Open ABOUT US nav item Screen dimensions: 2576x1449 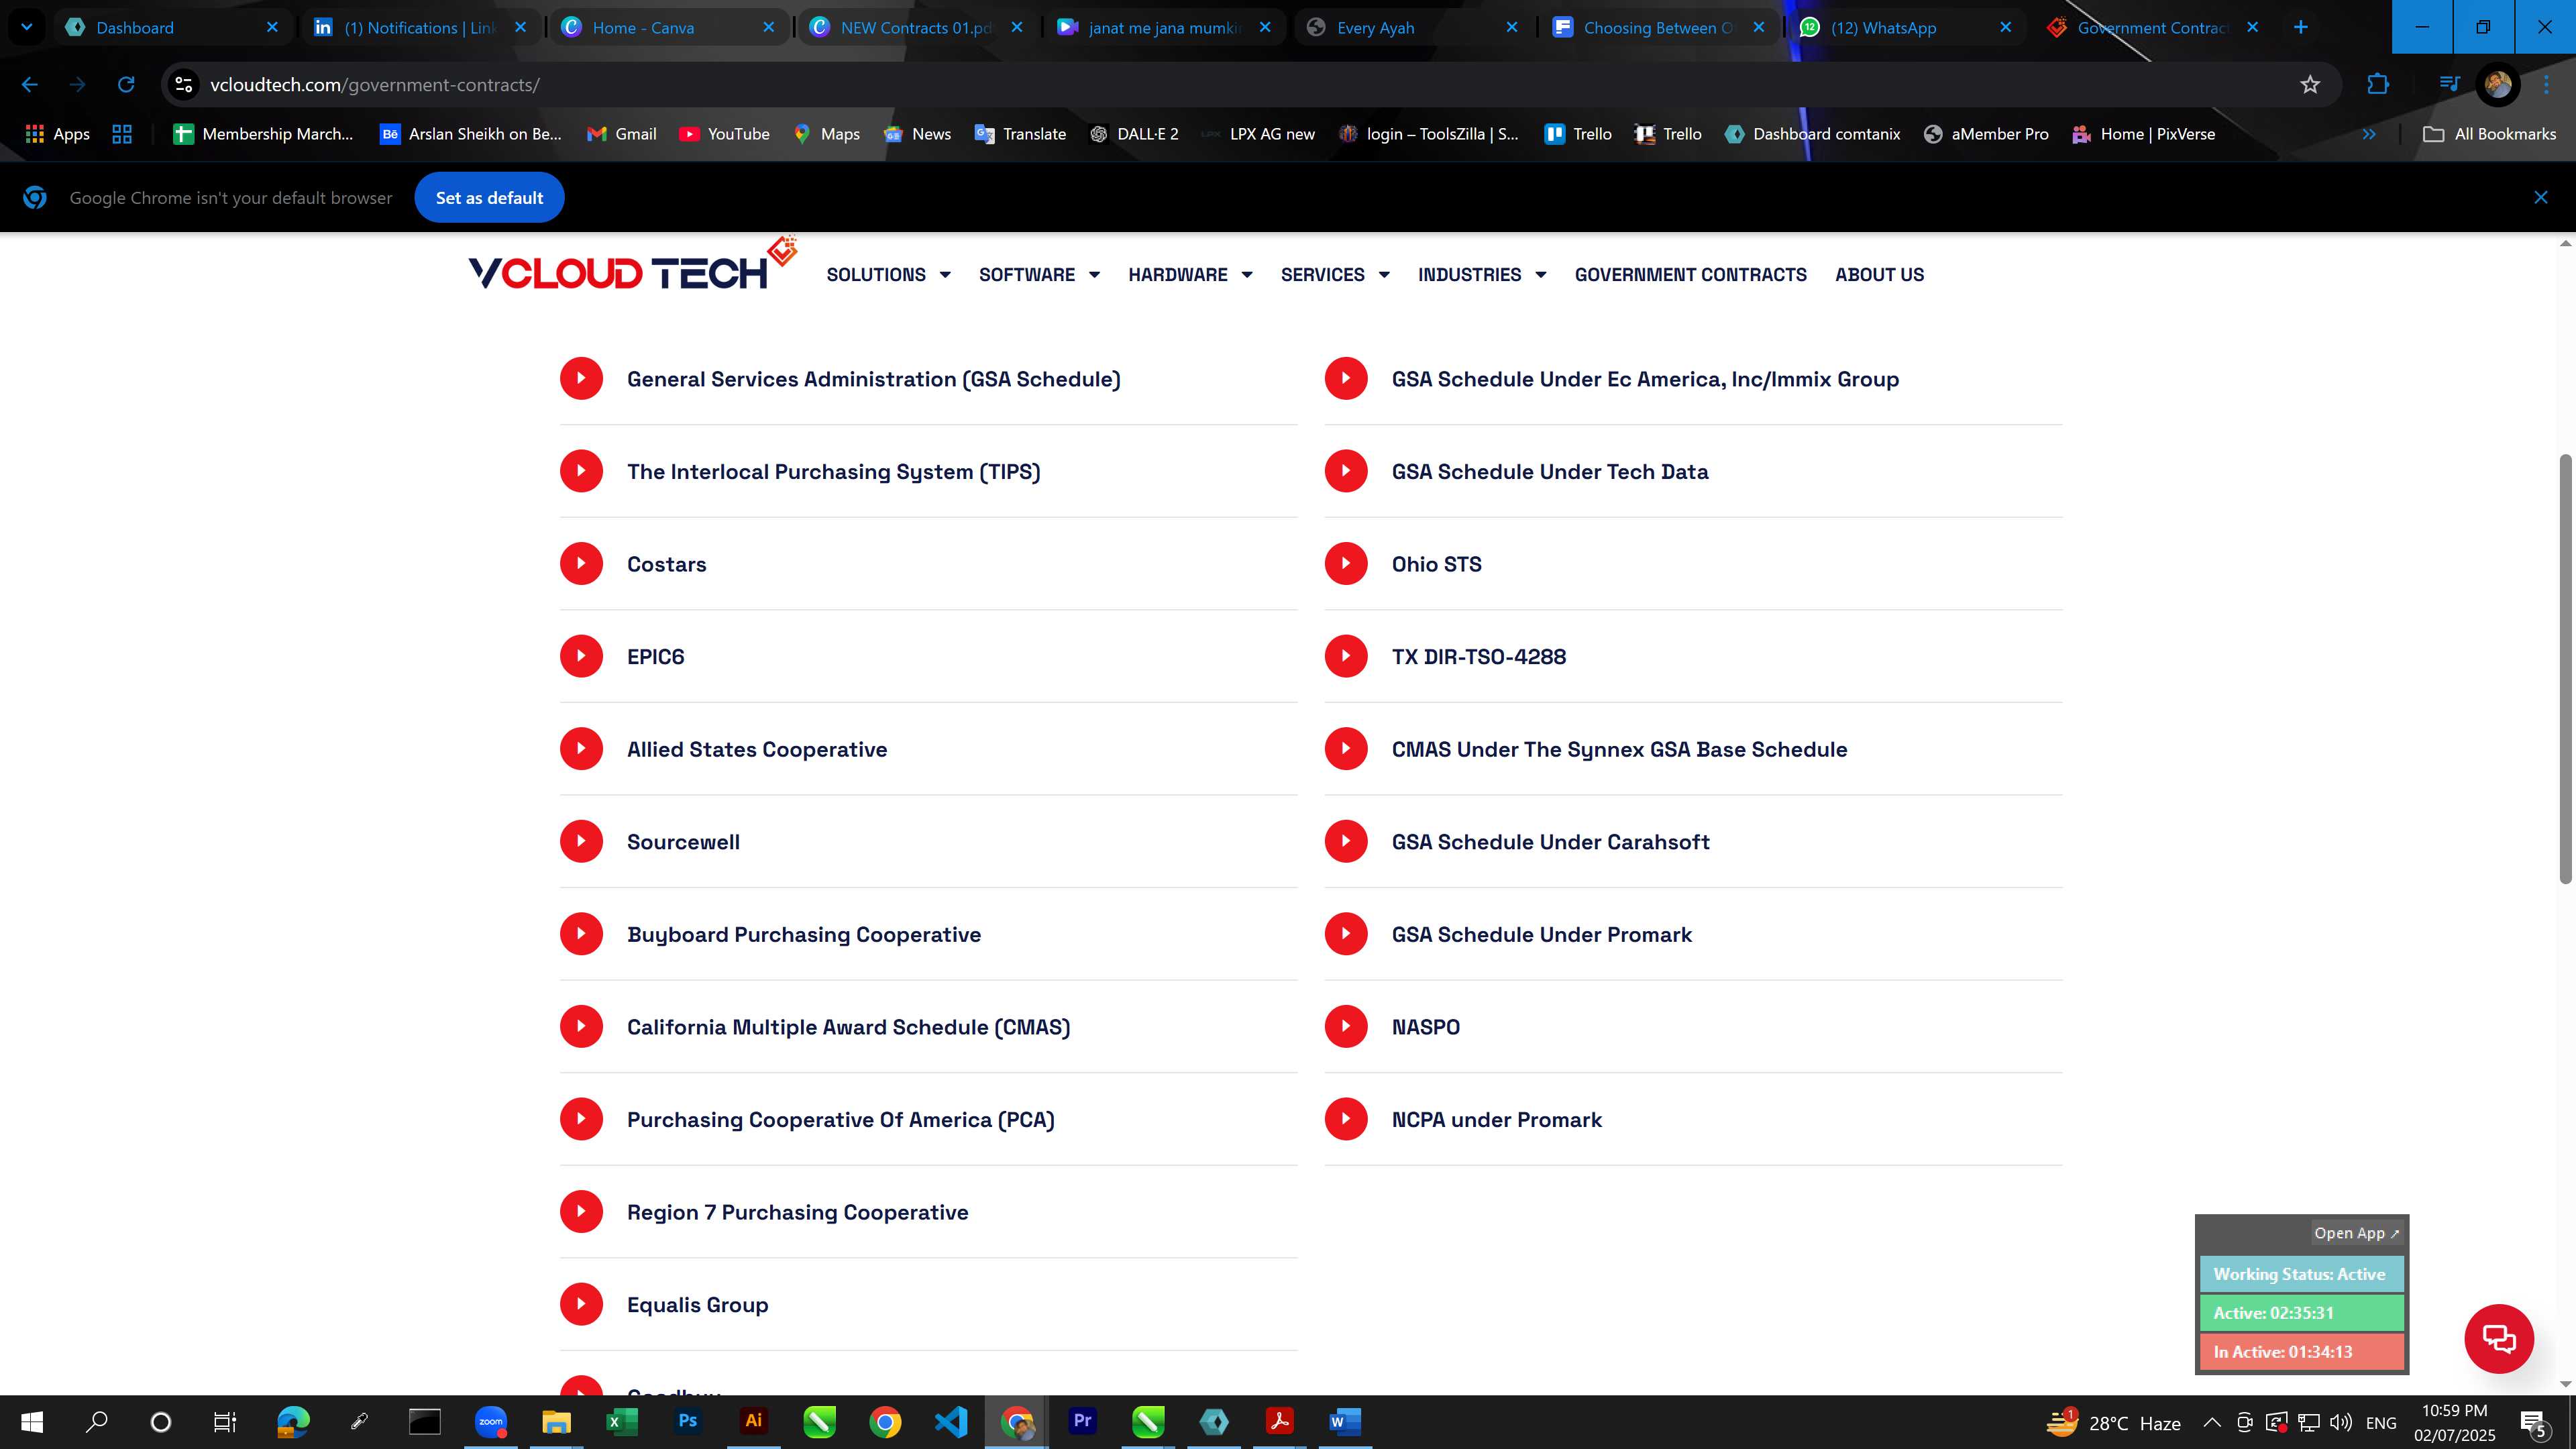pos(1879,275)
